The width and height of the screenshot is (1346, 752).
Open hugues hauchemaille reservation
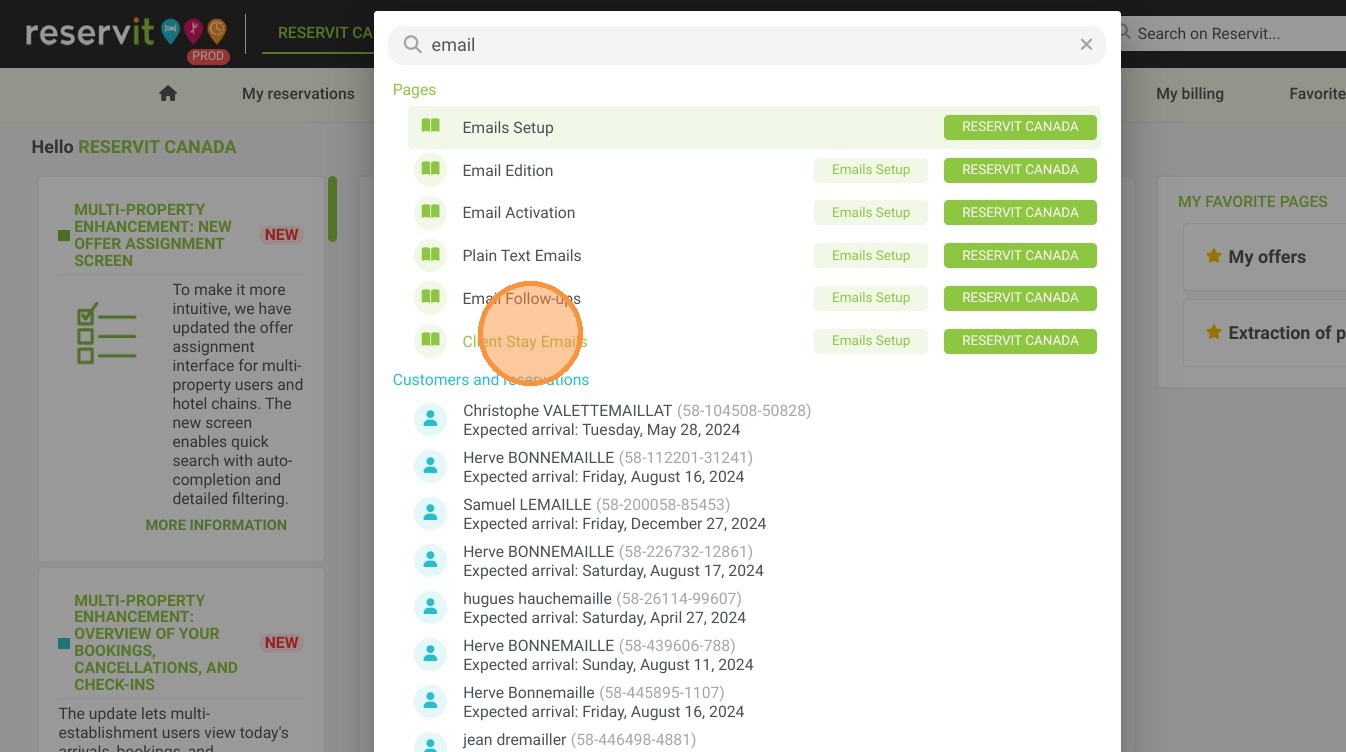point(604,608)
